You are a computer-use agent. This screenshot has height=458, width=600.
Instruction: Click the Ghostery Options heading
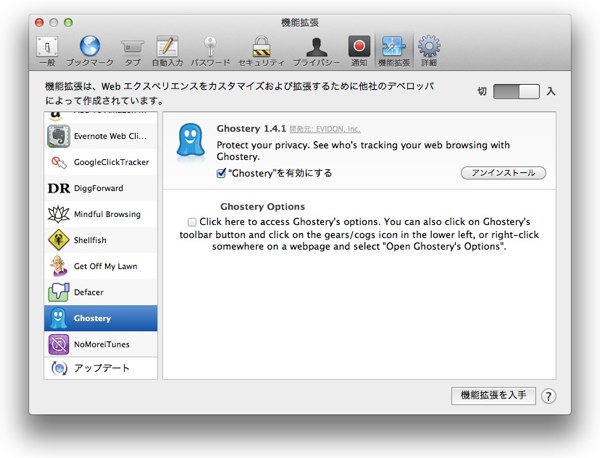click(x=262, y=207)
